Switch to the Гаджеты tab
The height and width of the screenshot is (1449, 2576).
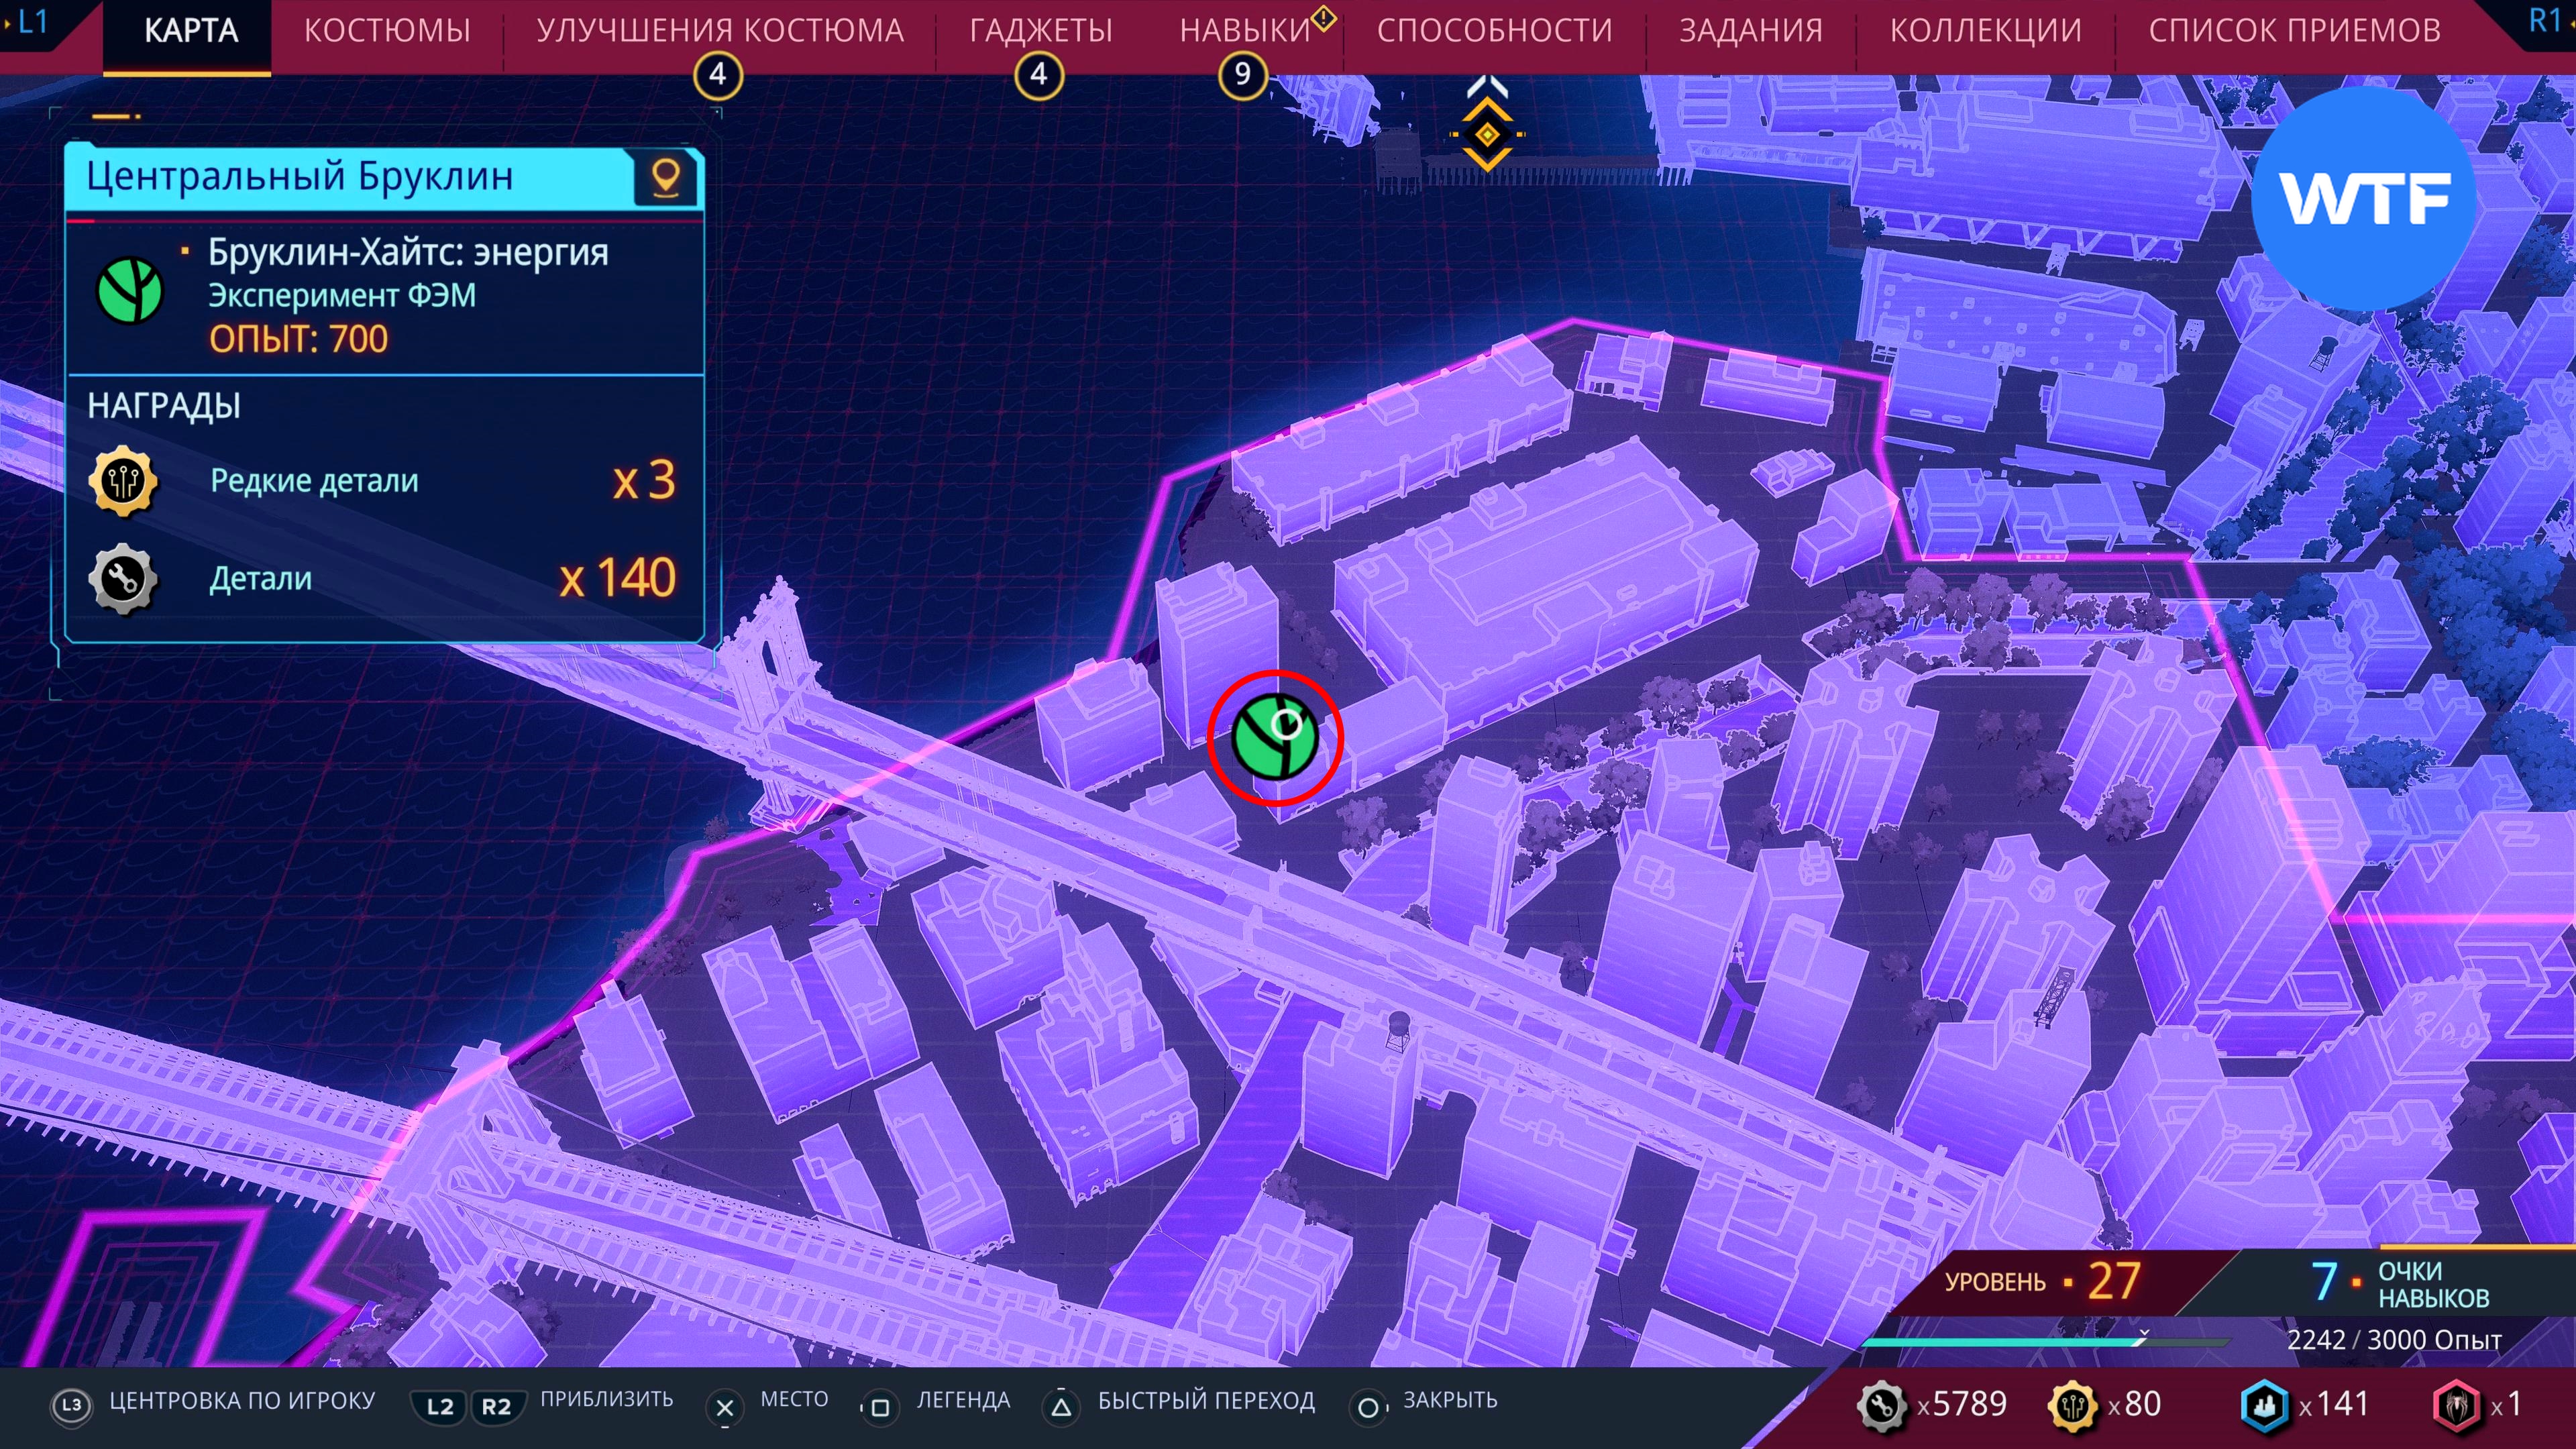tap(1040, 31)
